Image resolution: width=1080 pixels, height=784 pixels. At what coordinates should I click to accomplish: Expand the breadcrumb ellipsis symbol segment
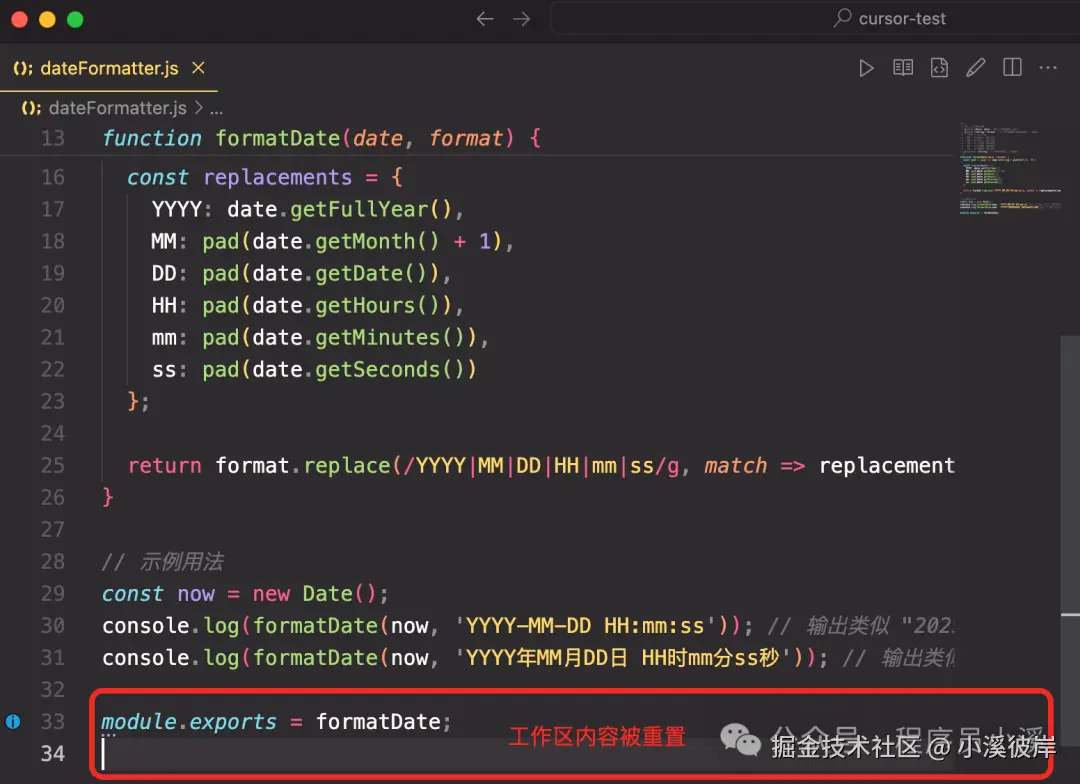point(216,108)
